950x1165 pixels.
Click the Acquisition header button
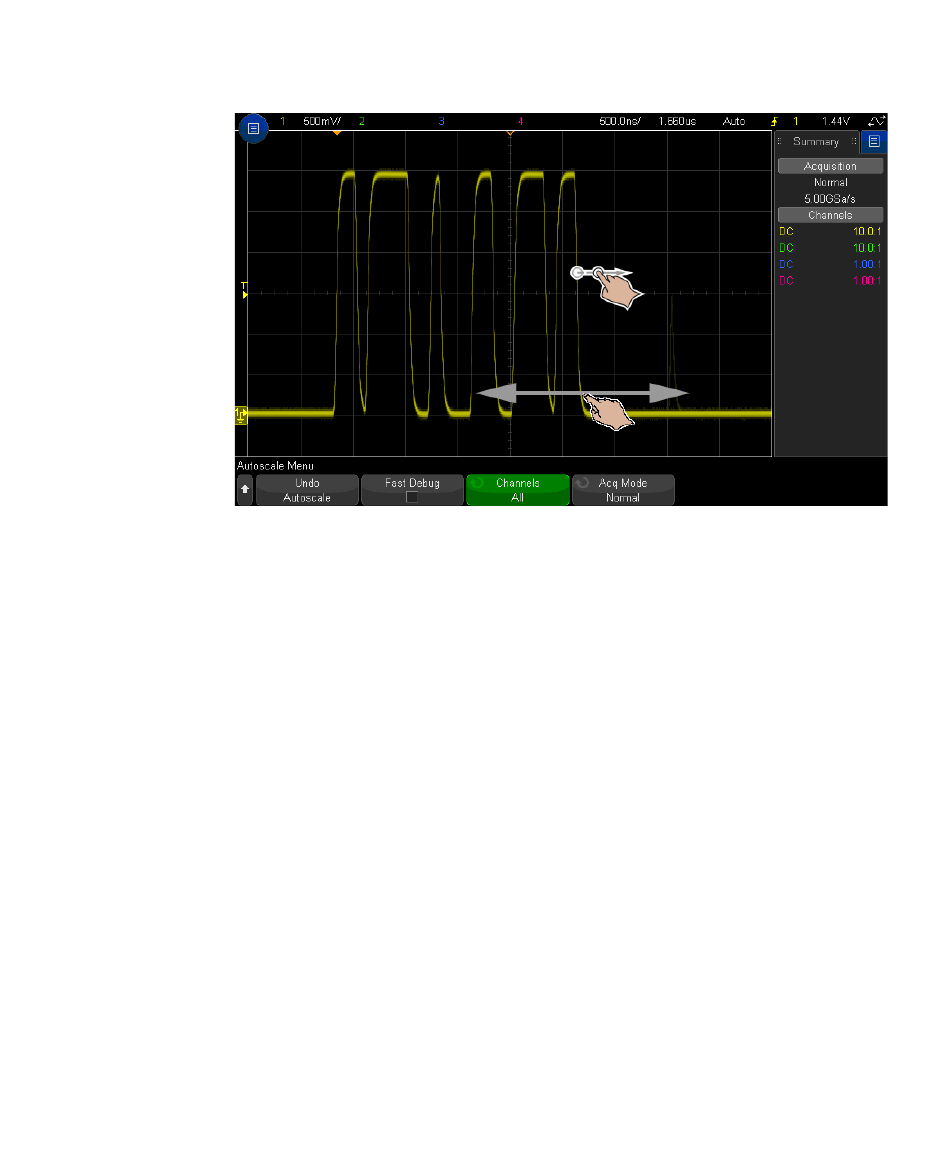[830, 166]
